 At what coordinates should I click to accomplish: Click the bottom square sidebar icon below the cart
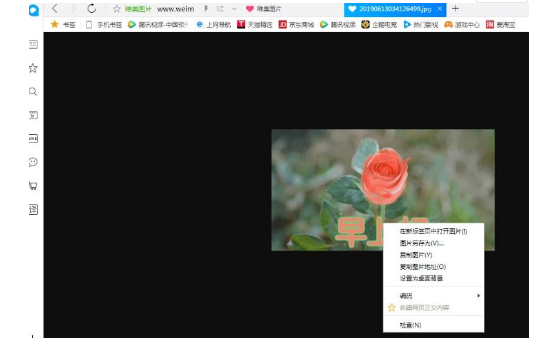(x=33, y=209)
